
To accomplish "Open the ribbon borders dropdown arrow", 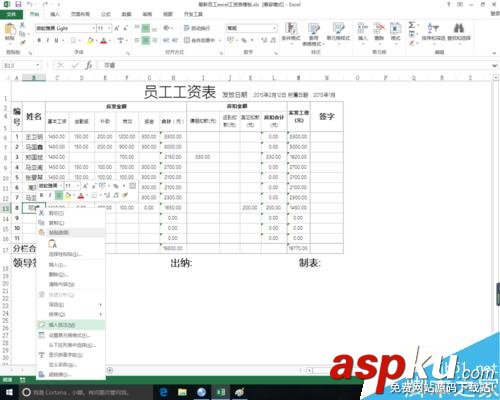I will 81,41.
